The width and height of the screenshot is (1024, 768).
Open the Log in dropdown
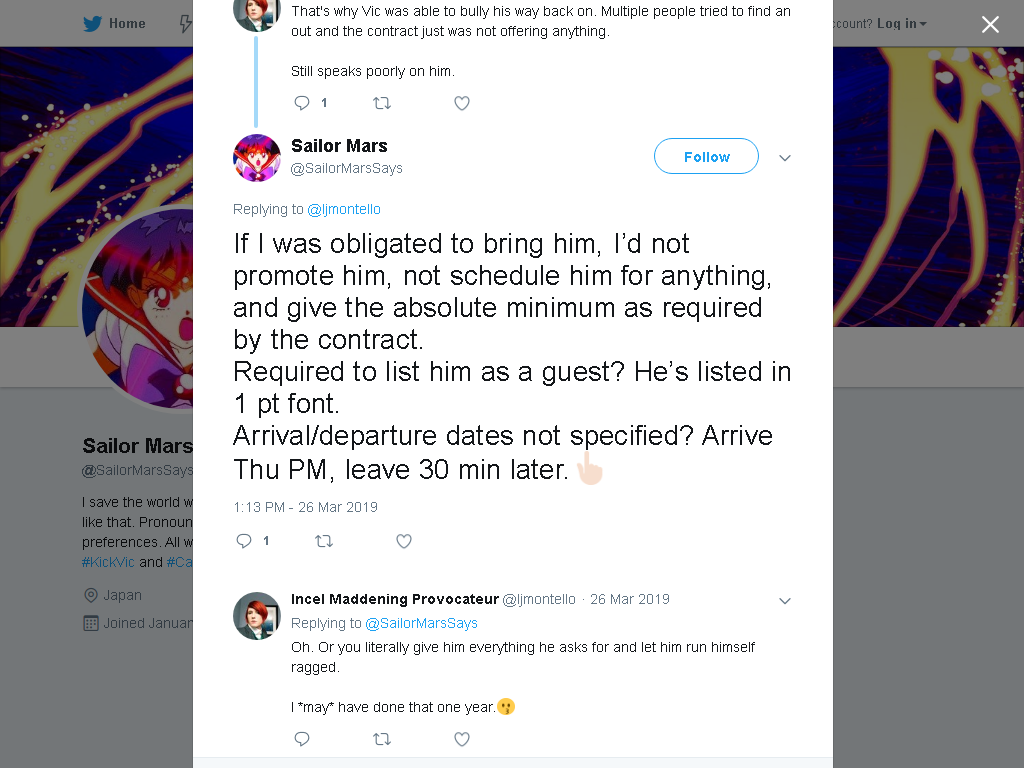(x=901, y=24)
